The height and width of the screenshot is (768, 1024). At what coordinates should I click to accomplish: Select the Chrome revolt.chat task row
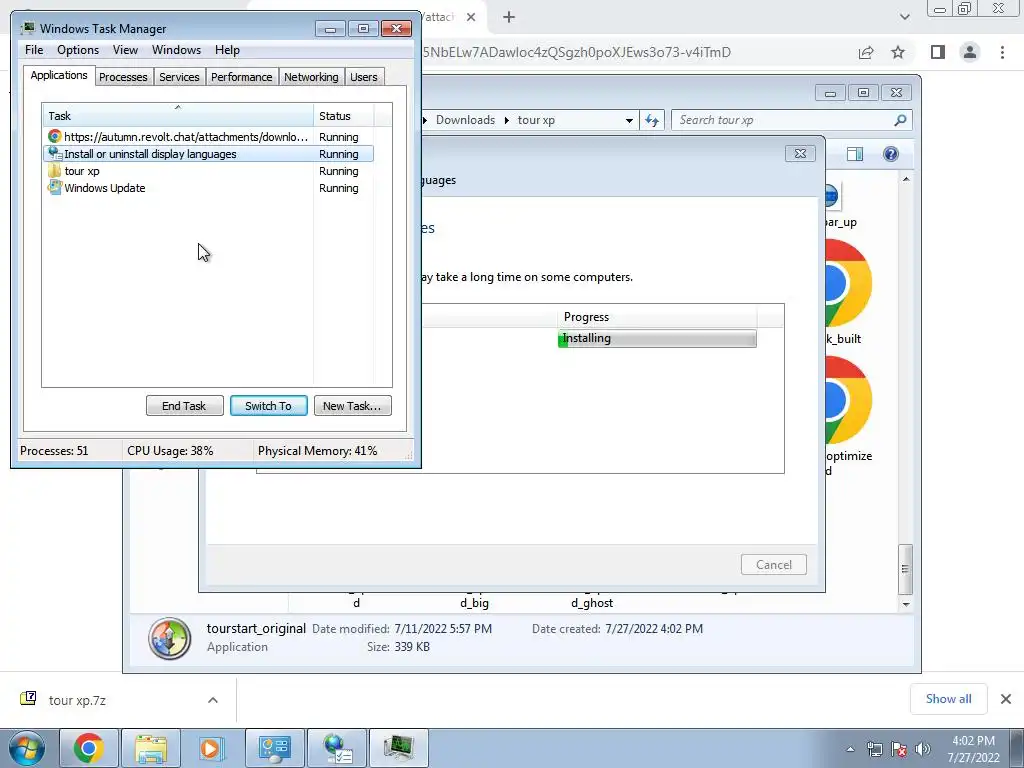[208, 137]
